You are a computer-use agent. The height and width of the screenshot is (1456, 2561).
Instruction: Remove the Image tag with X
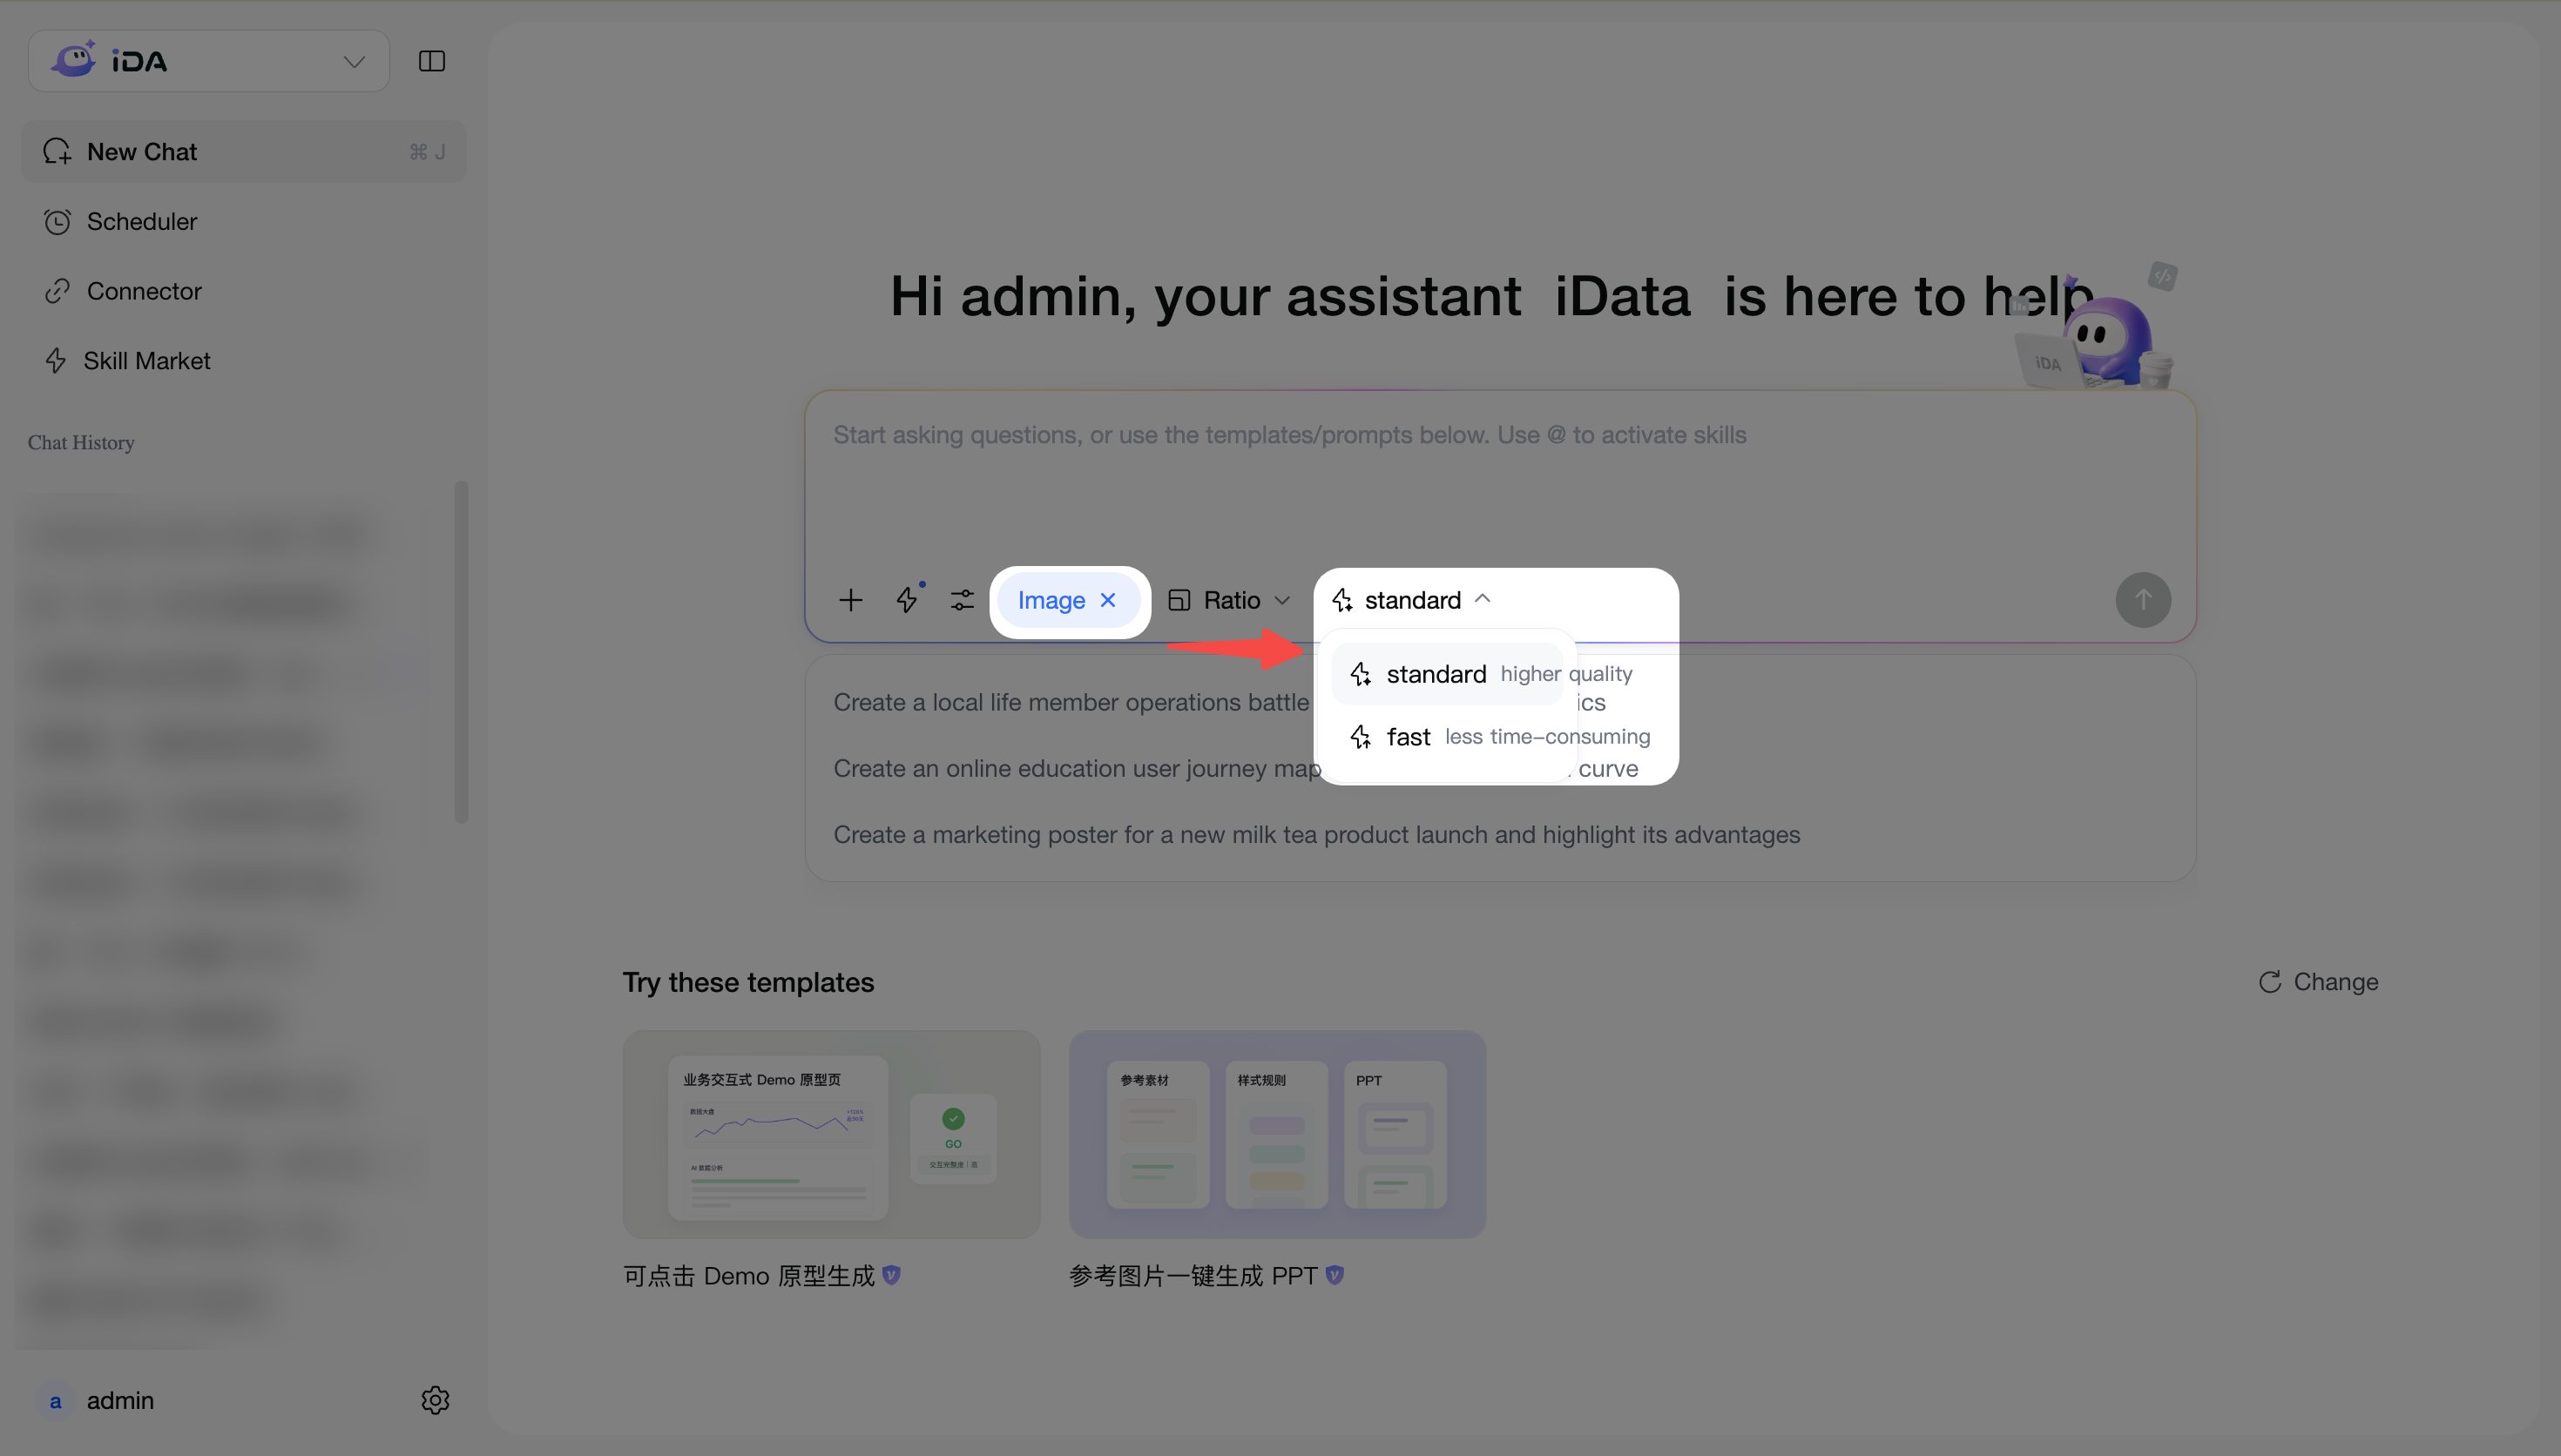(1108, 600)
